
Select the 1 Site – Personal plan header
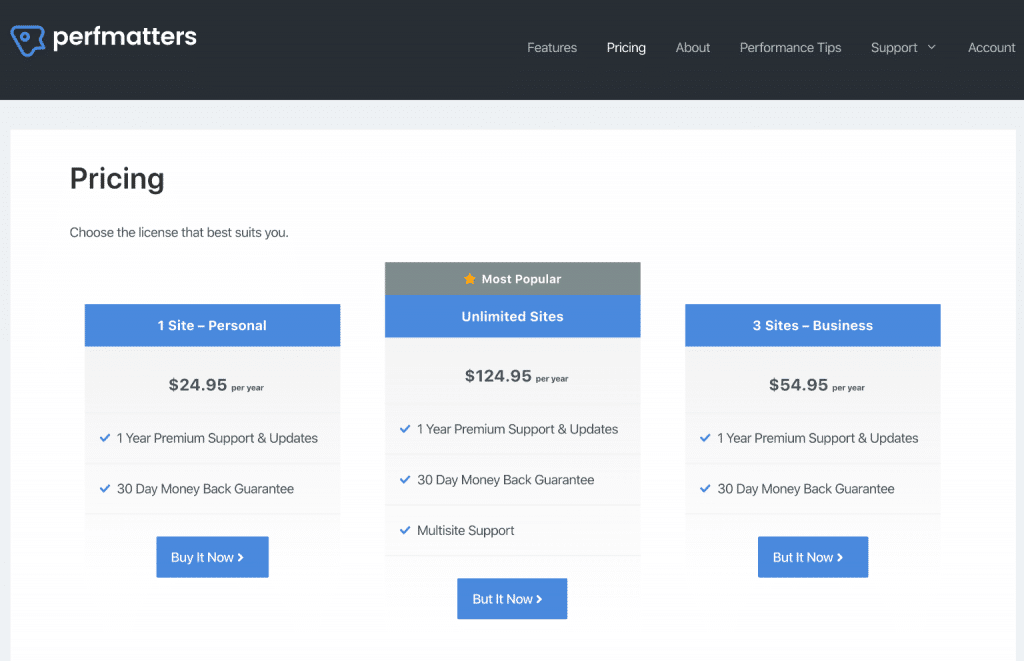212,325
